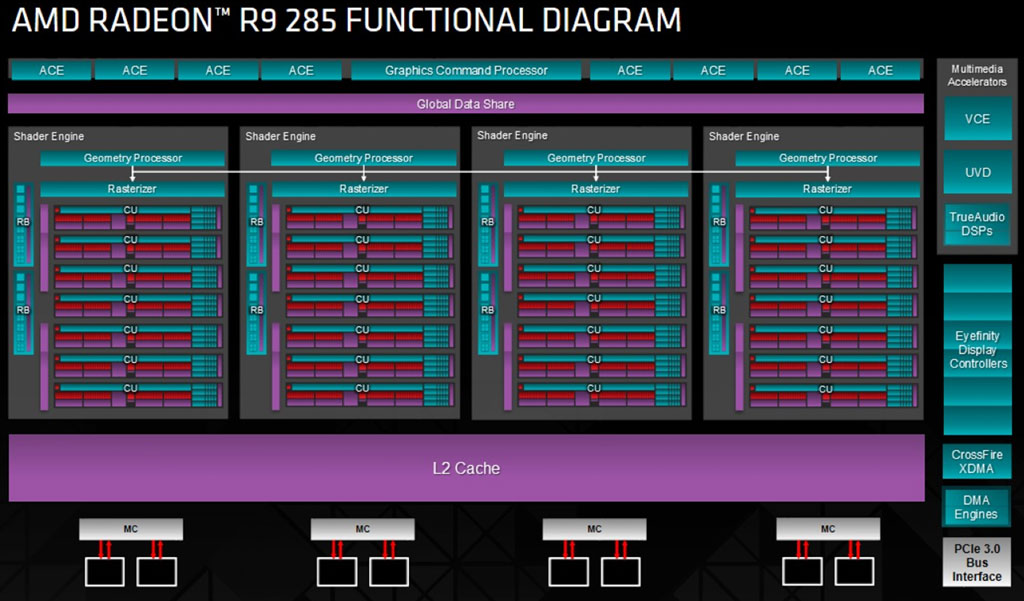Click the leftmost Shader Engine label
1024x601 pixels.
tap(49, 137)
